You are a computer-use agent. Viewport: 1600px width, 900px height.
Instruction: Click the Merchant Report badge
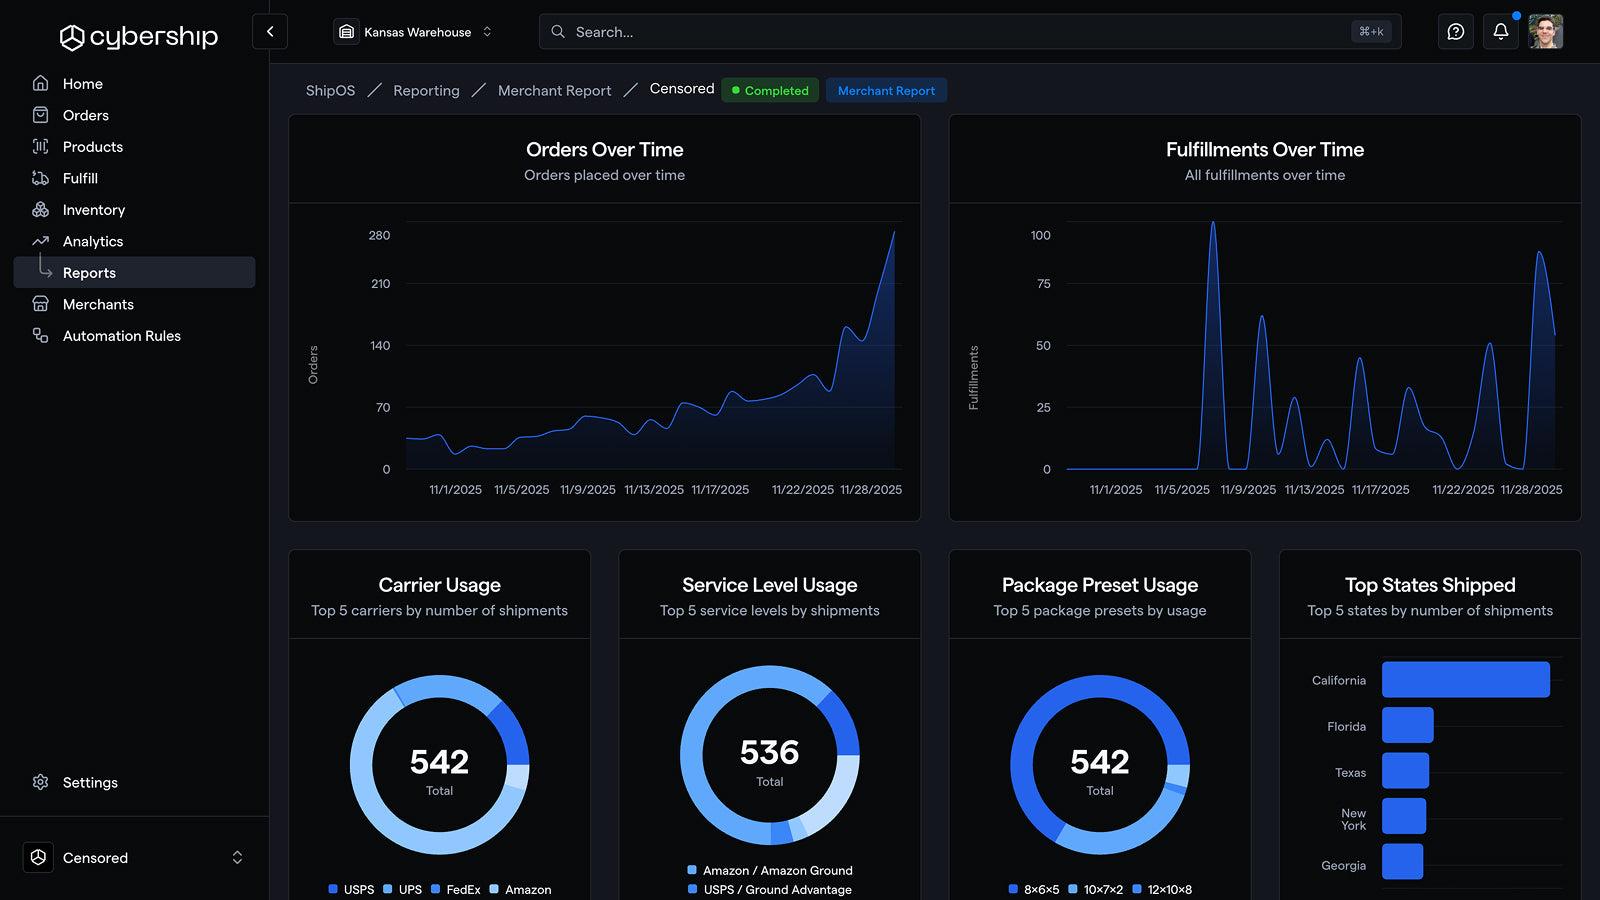tap(886, 90)
